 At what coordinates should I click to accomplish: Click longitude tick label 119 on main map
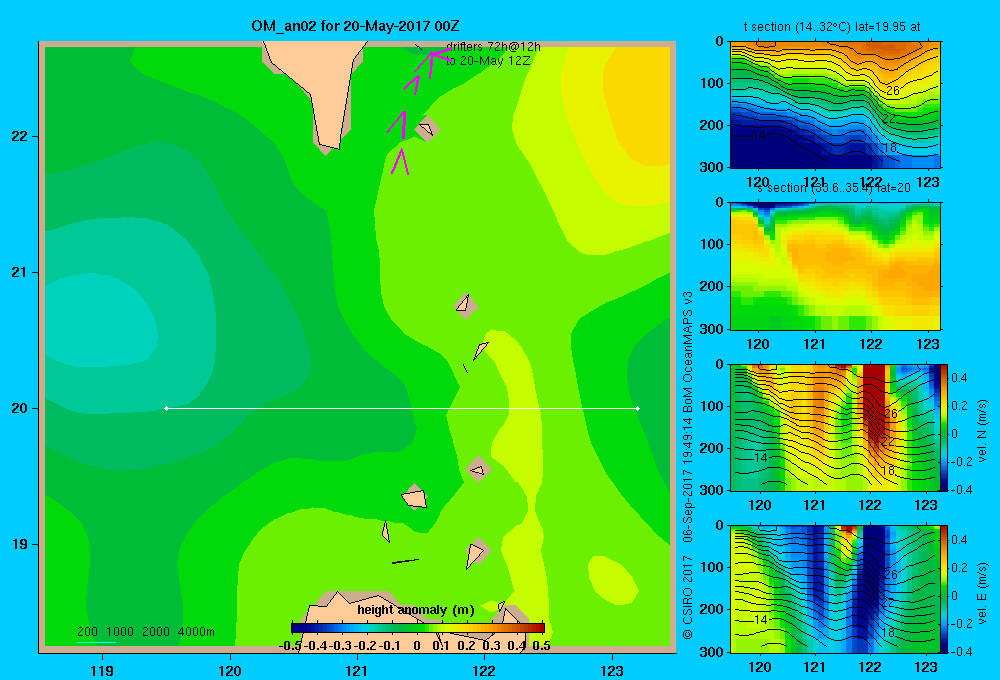(x=102, y=670)
